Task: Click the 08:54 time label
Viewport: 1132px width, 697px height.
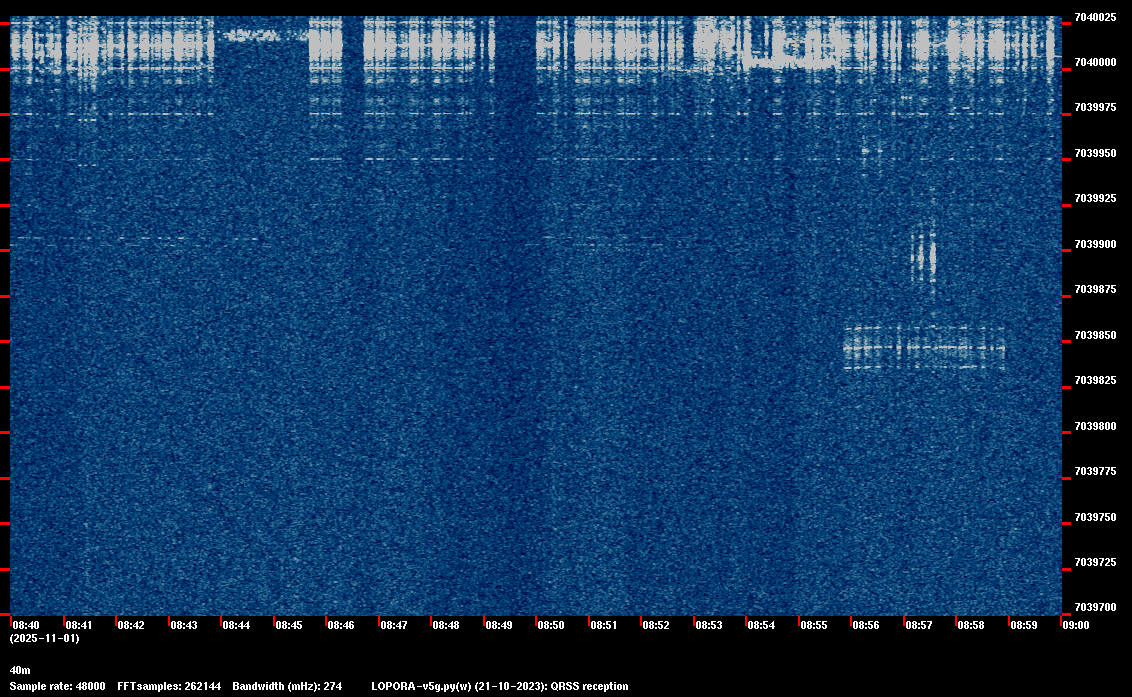Action: (x=762, y=625)
